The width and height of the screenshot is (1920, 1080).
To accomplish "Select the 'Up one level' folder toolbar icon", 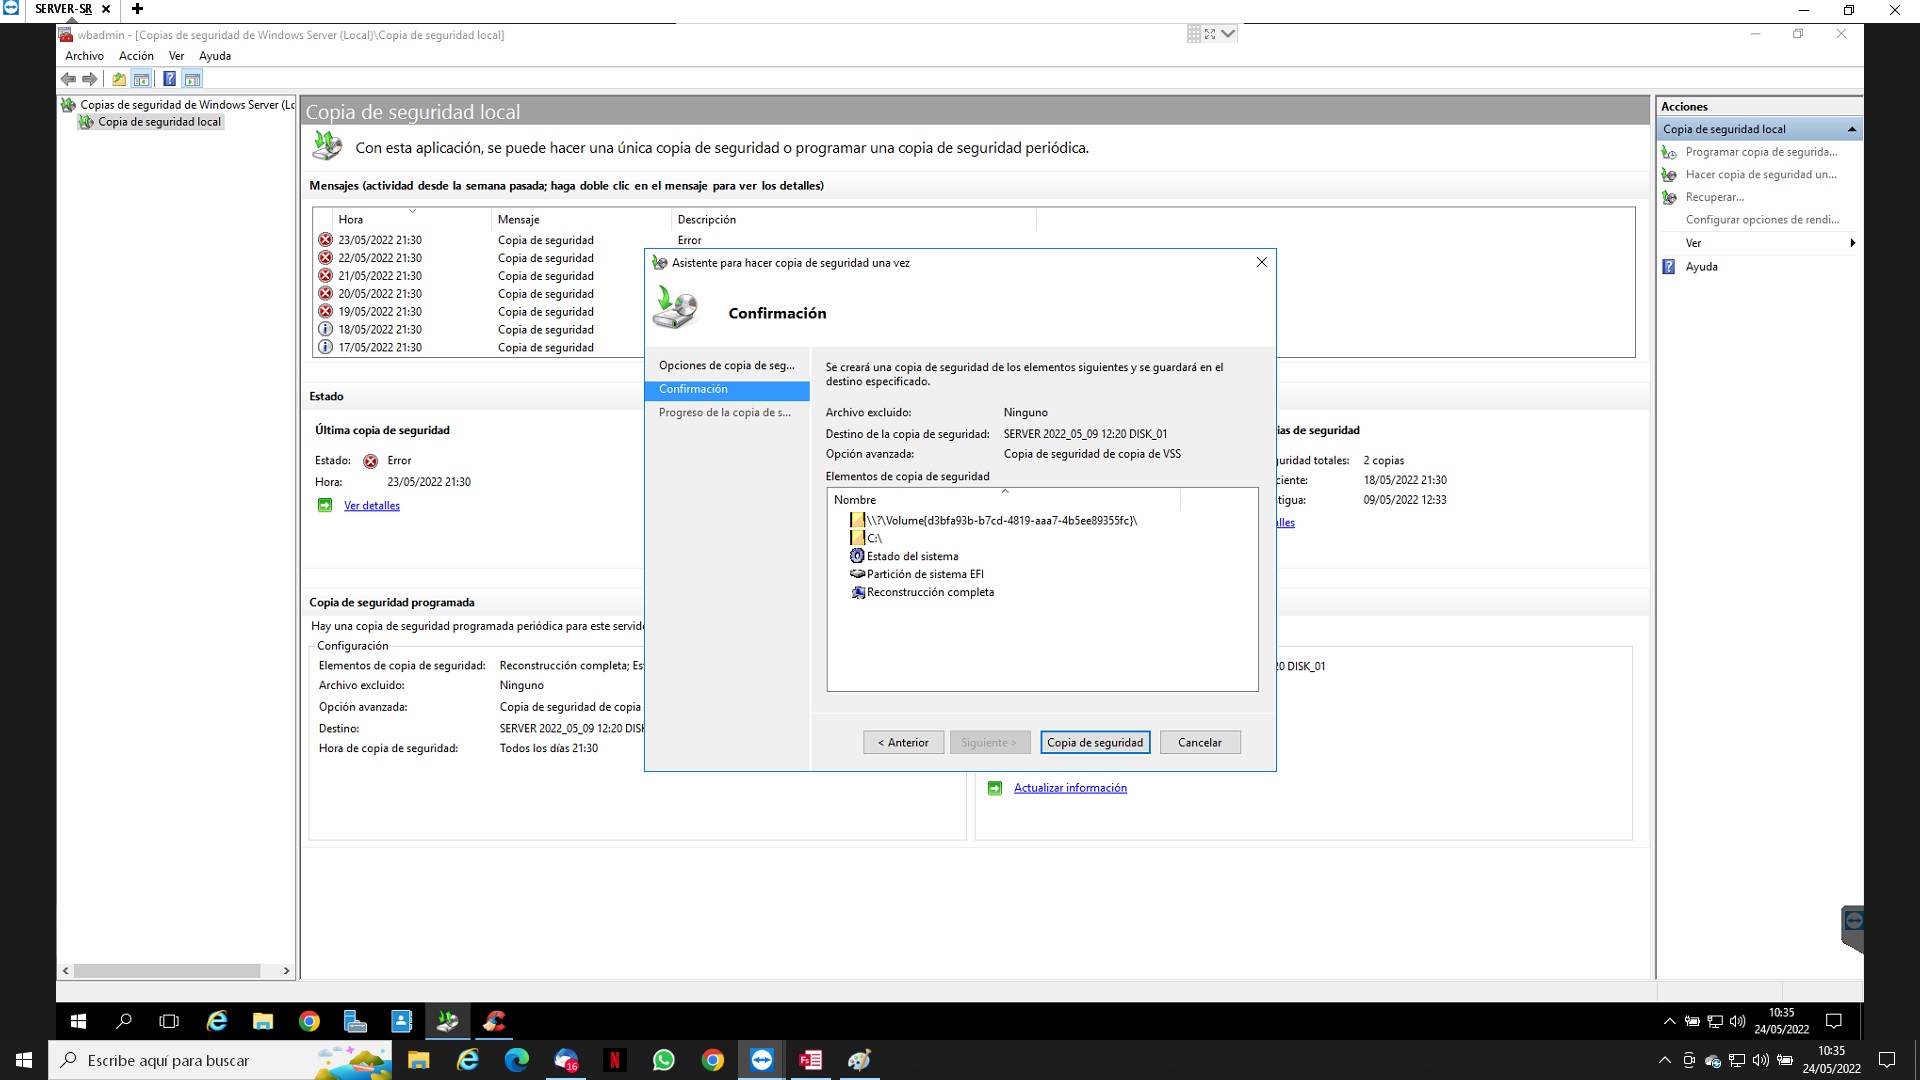I will click(x=118, y=79).
